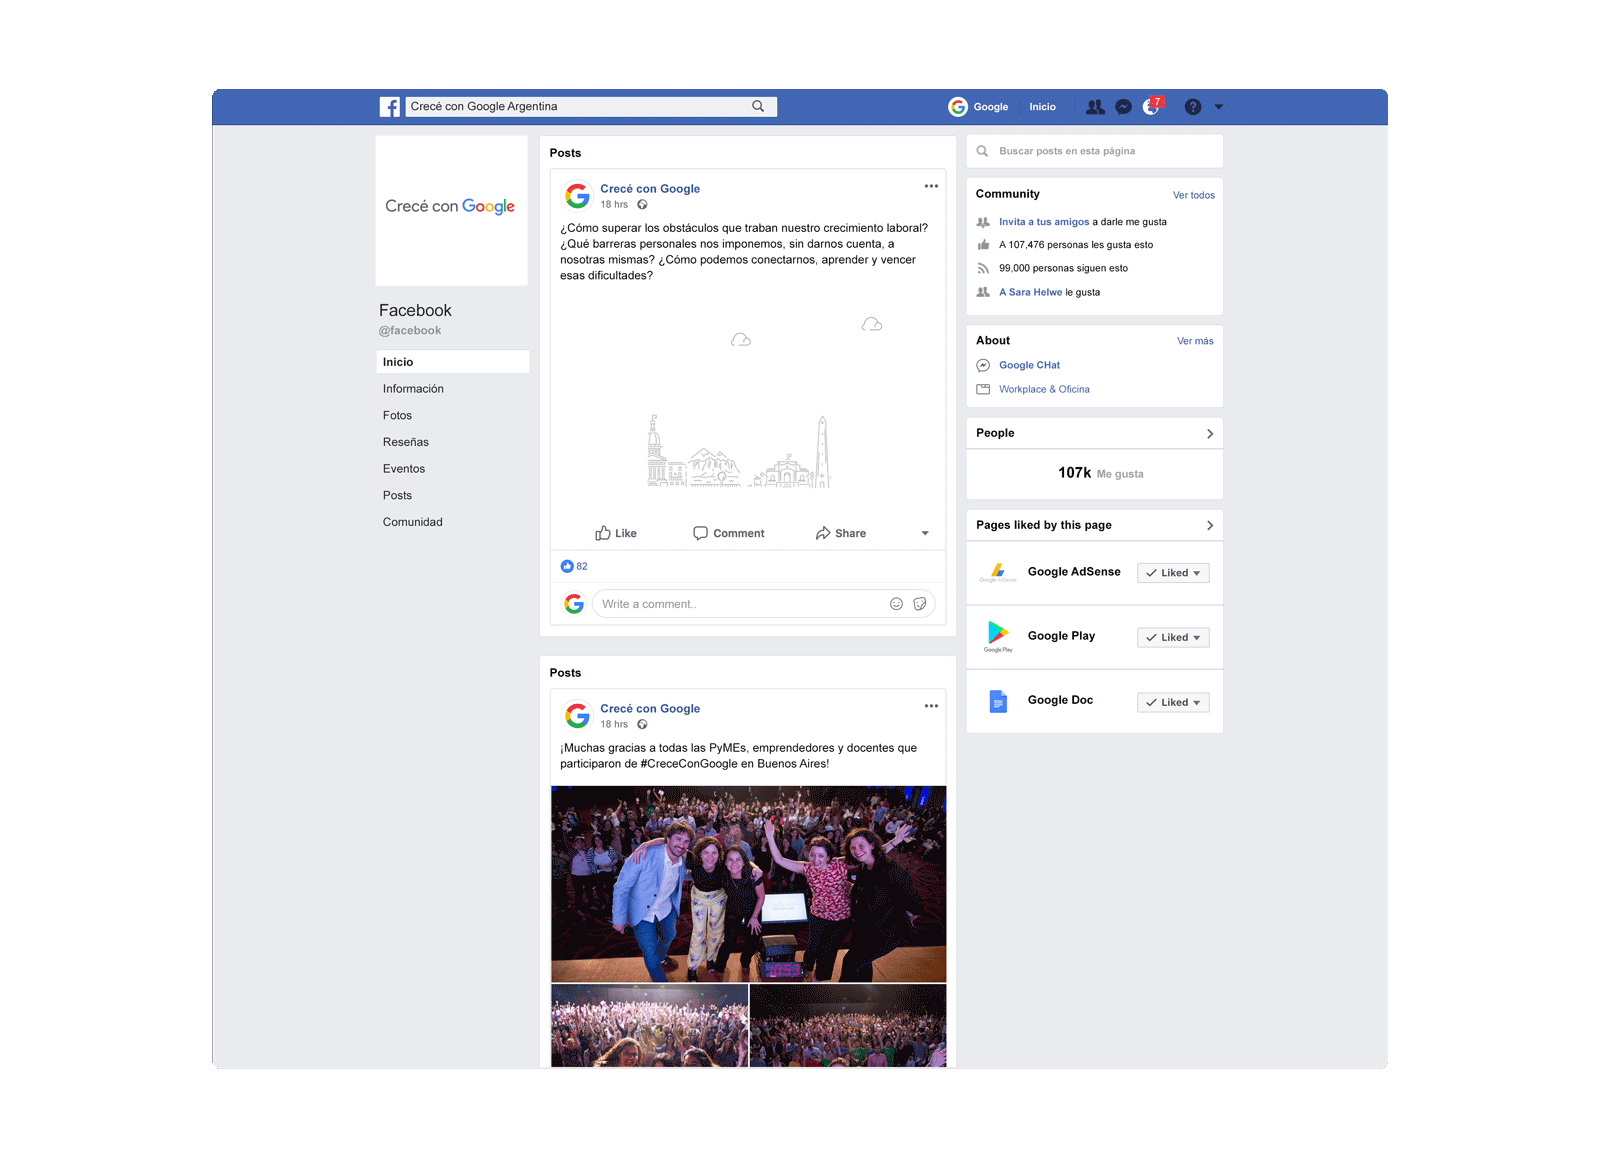The image size is (1600, 1158).
Task: Click the Buscar posts en esta página field
Action: 1094,151
